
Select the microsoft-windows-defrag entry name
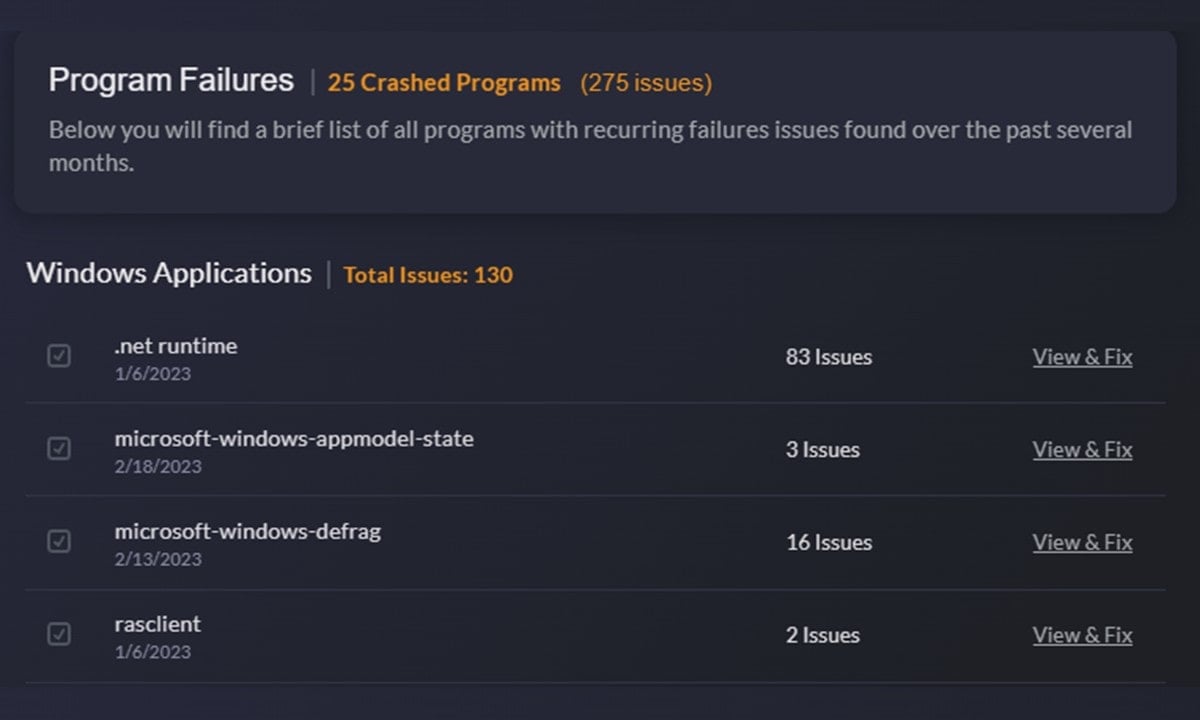(x=247, y=532)
